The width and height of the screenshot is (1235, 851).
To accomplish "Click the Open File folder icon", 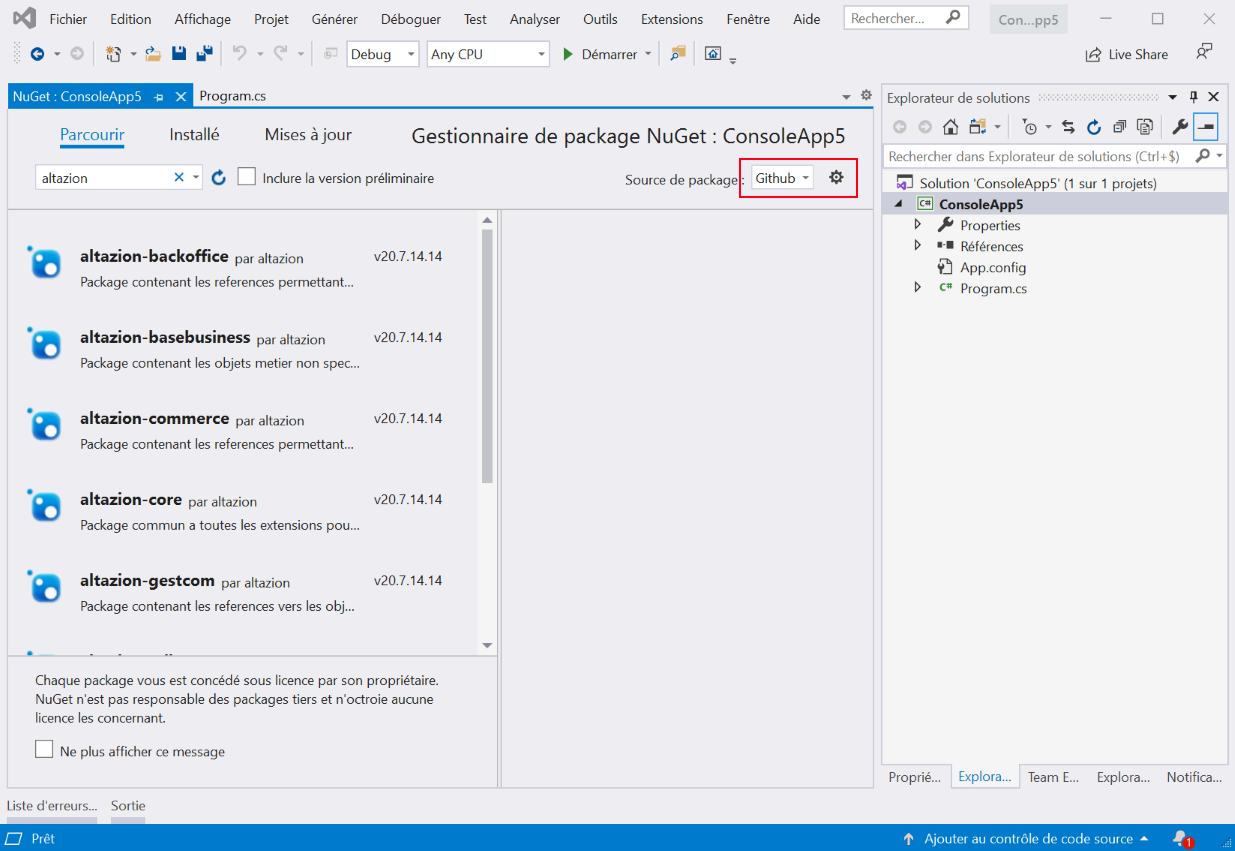I will [153, 54].
